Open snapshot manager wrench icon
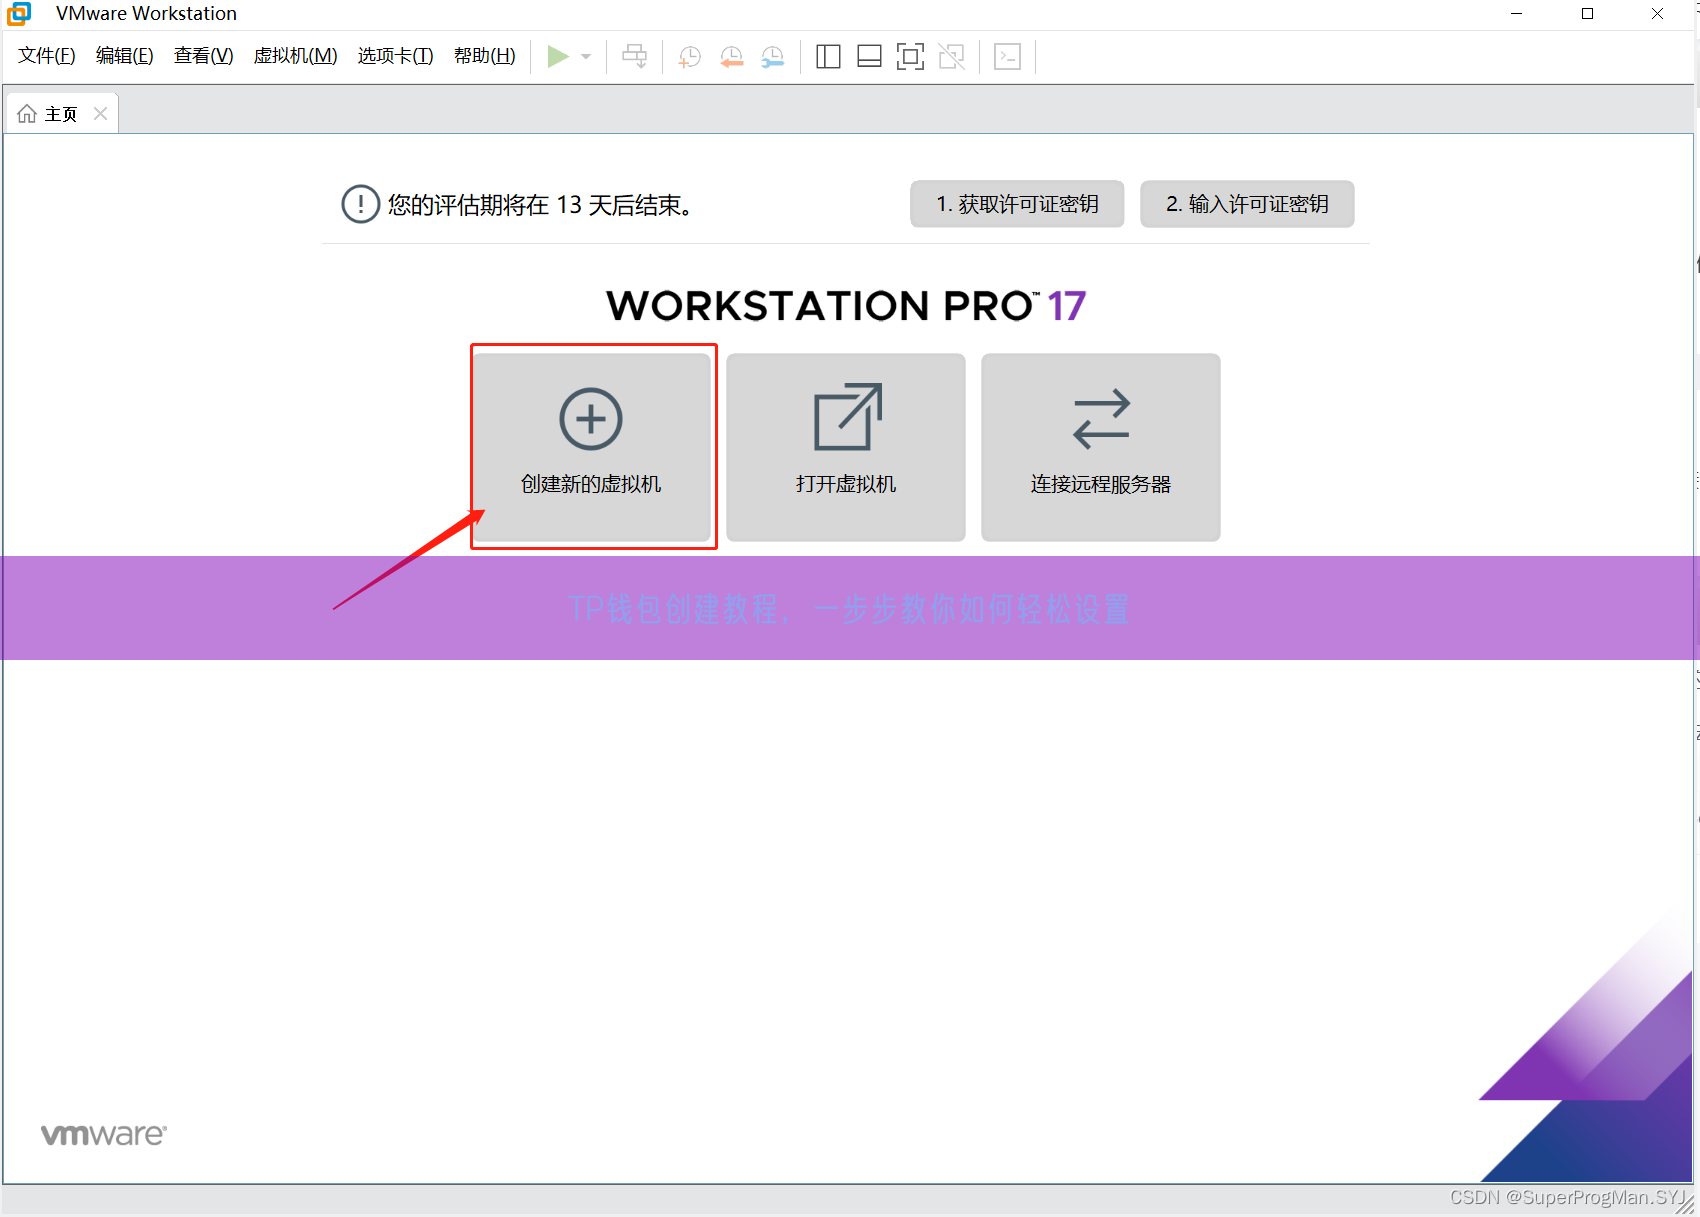The width and height of the screenshot is (1700, 1217). tap(773, 57)
